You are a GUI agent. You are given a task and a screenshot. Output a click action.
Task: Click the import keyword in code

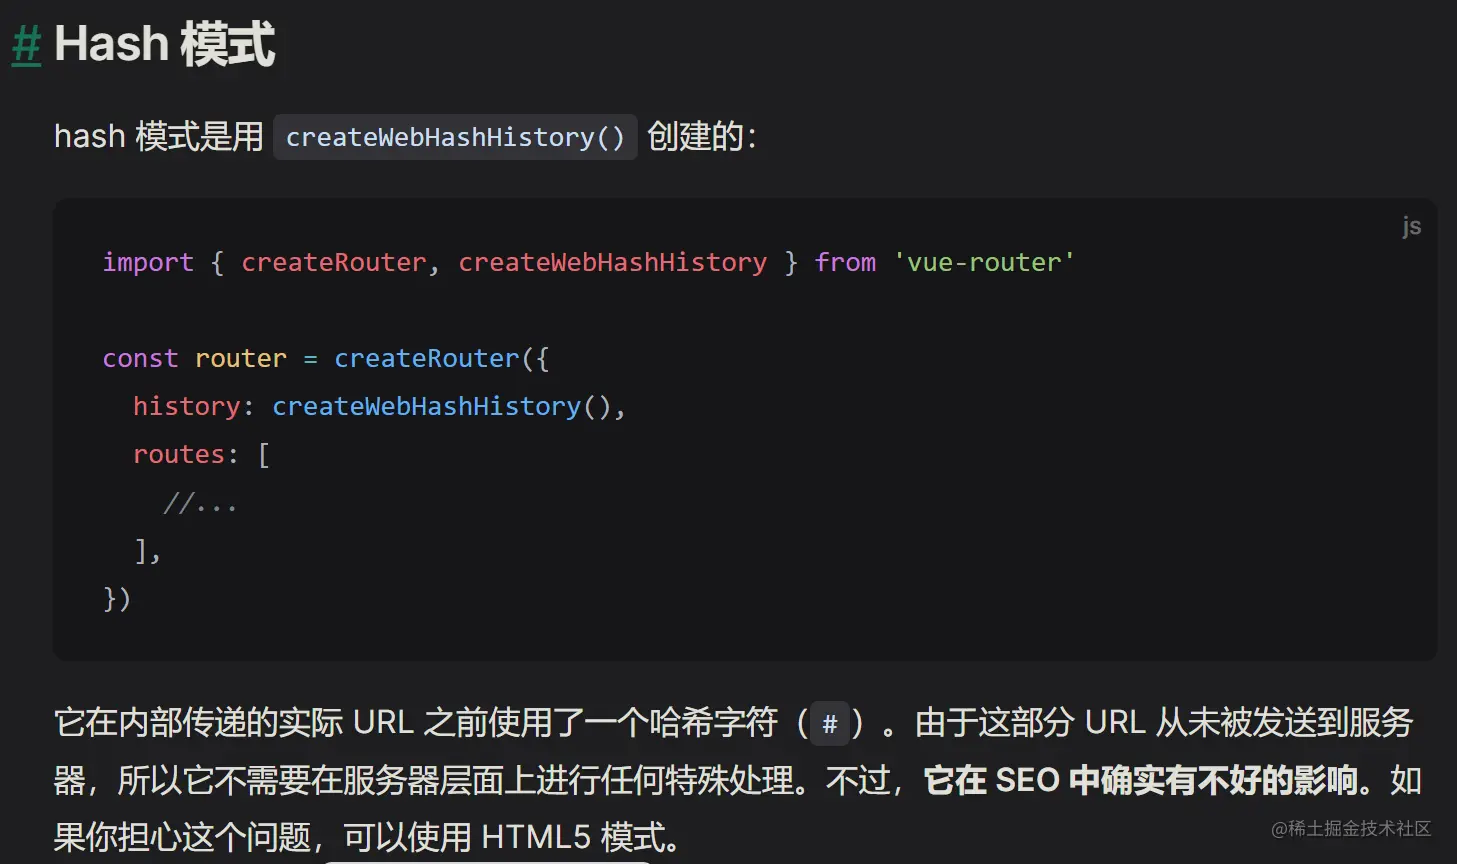[148, 262]
